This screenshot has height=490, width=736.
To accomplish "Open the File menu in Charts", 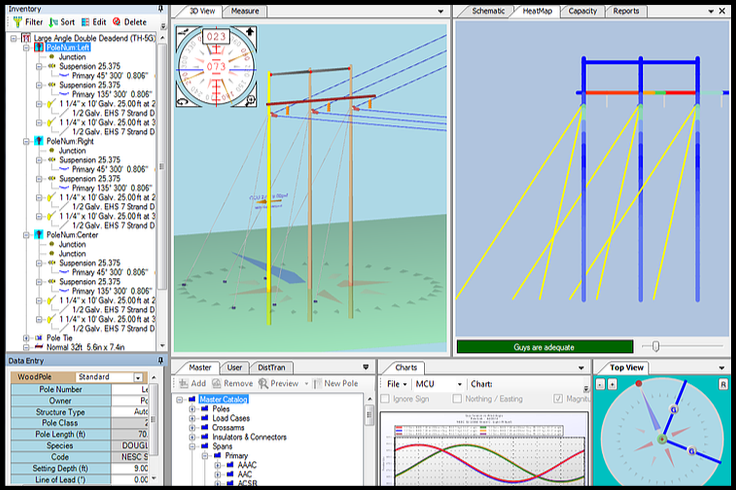I will pos(395,384).
